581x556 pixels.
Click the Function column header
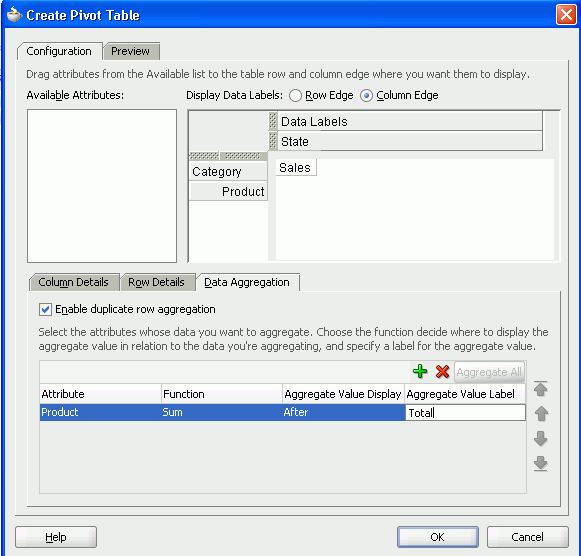[x=222, y=394]
